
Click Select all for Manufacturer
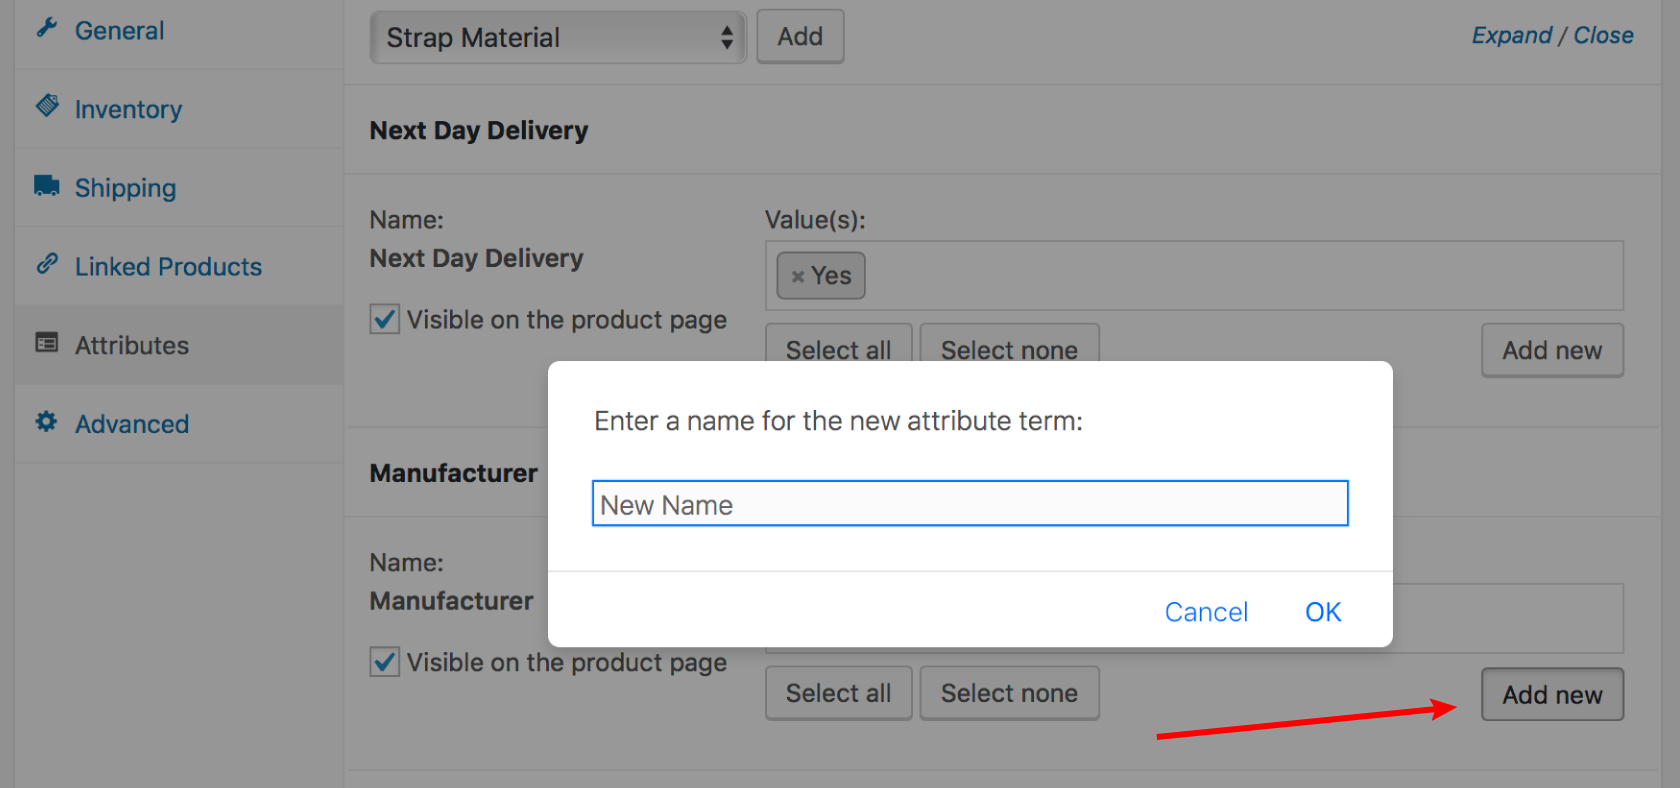[x=838, y=693]
